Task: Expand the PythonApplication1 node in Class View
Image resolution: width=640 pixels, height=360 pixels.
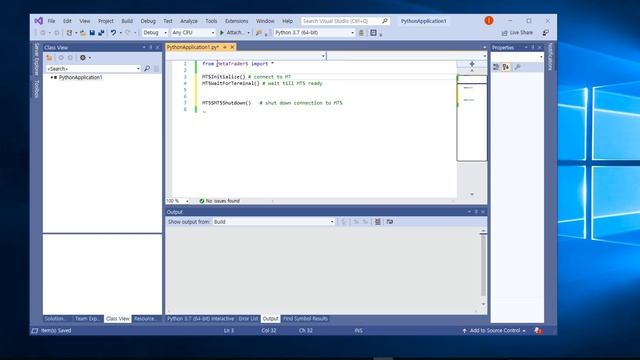Action: tap(51, 77)
